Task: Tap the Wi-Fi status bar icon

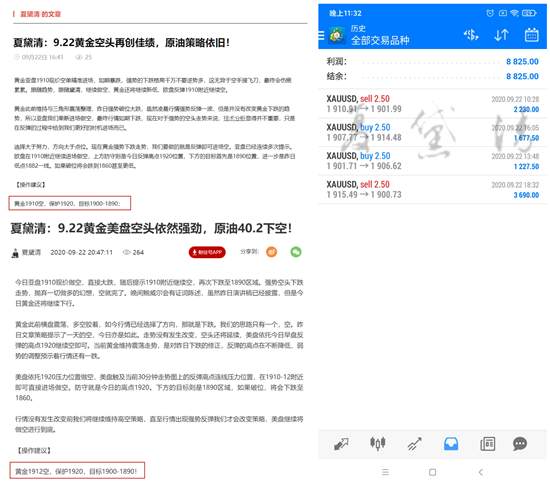Action: point(514,13)
